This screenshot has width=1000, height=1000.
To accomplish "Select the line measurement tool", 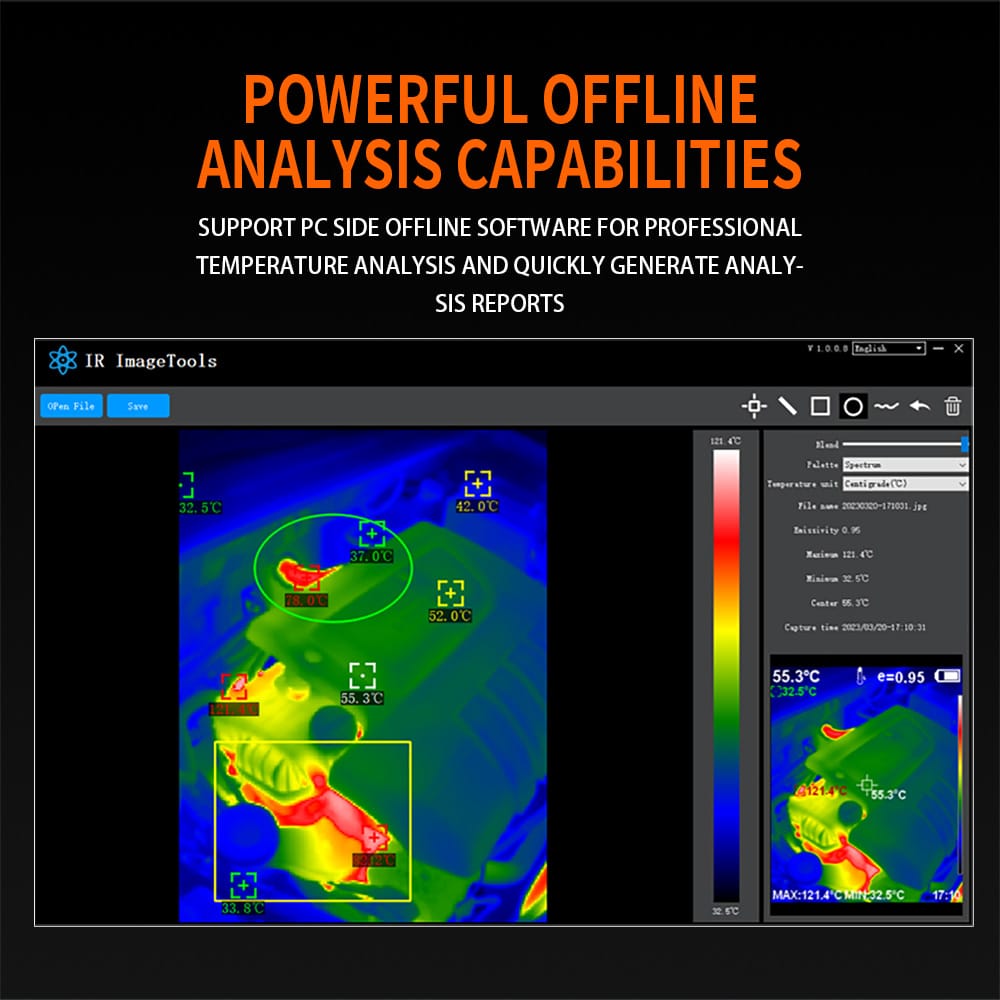I will coord(788,406).
